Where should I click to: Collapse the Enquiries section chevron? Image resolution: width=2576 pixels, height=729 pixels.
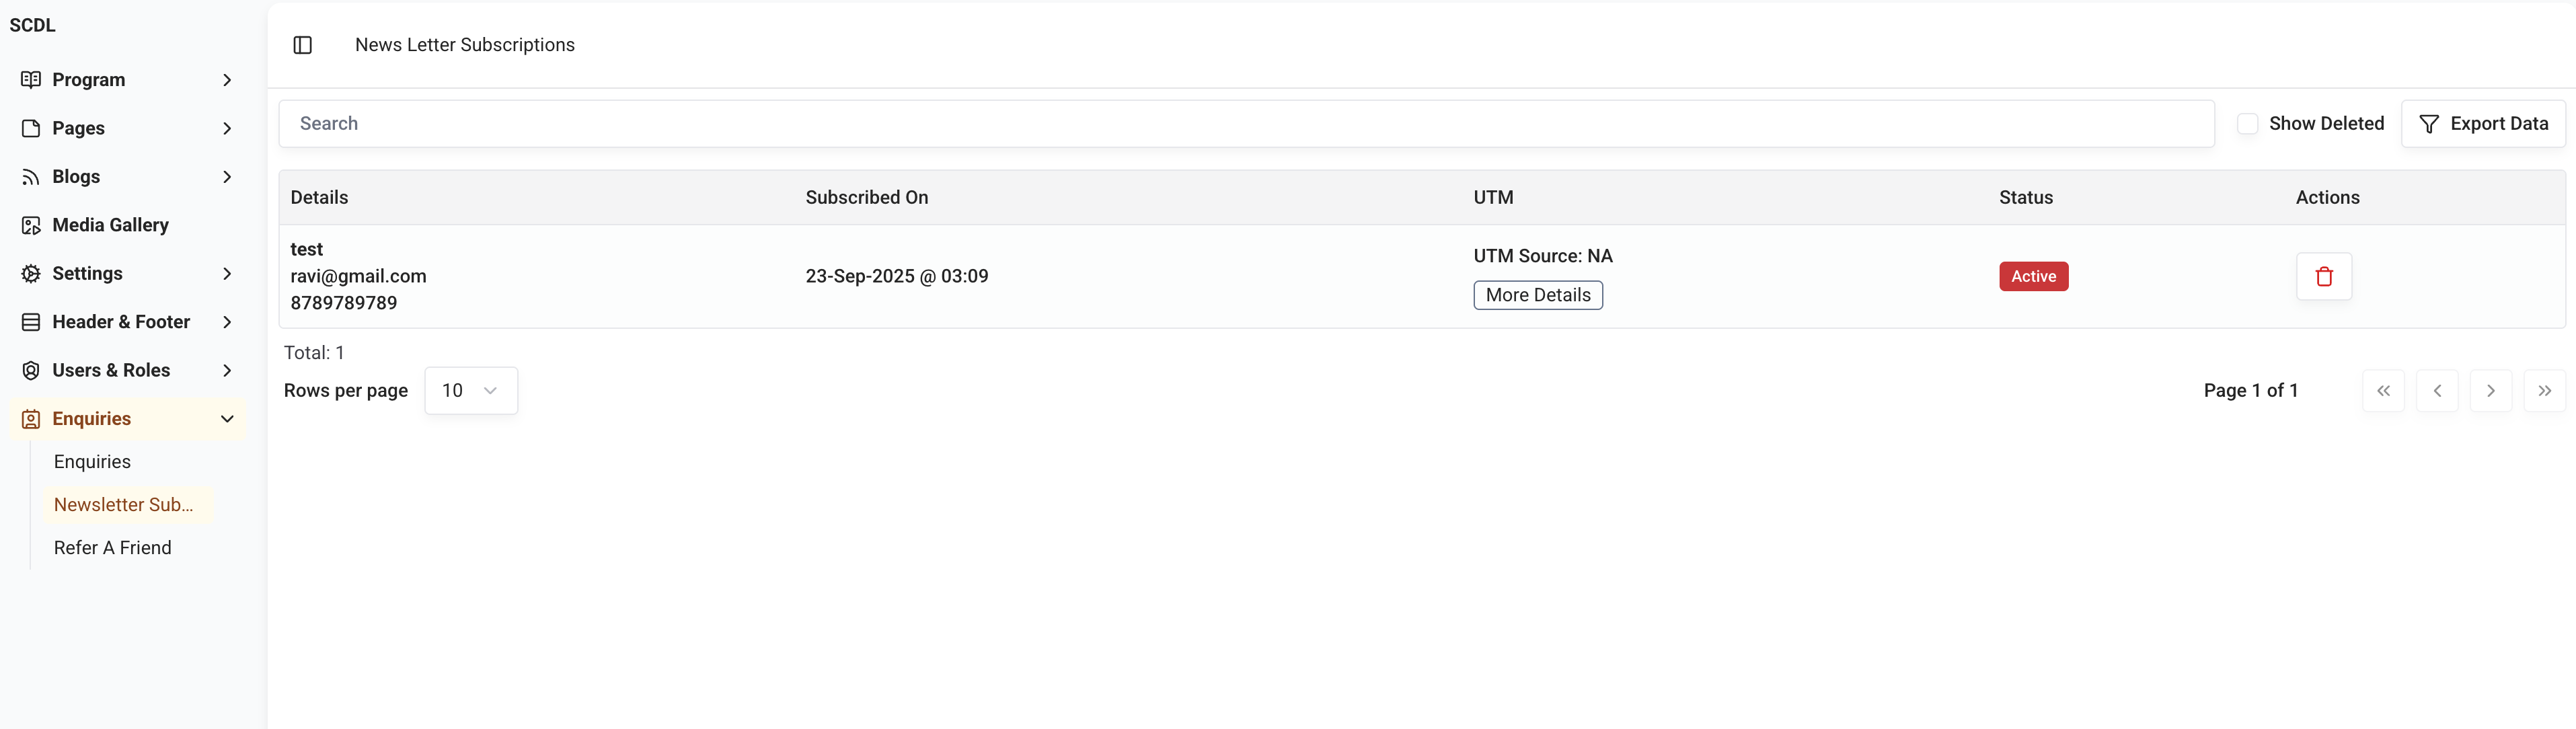[x=227, y=419]
